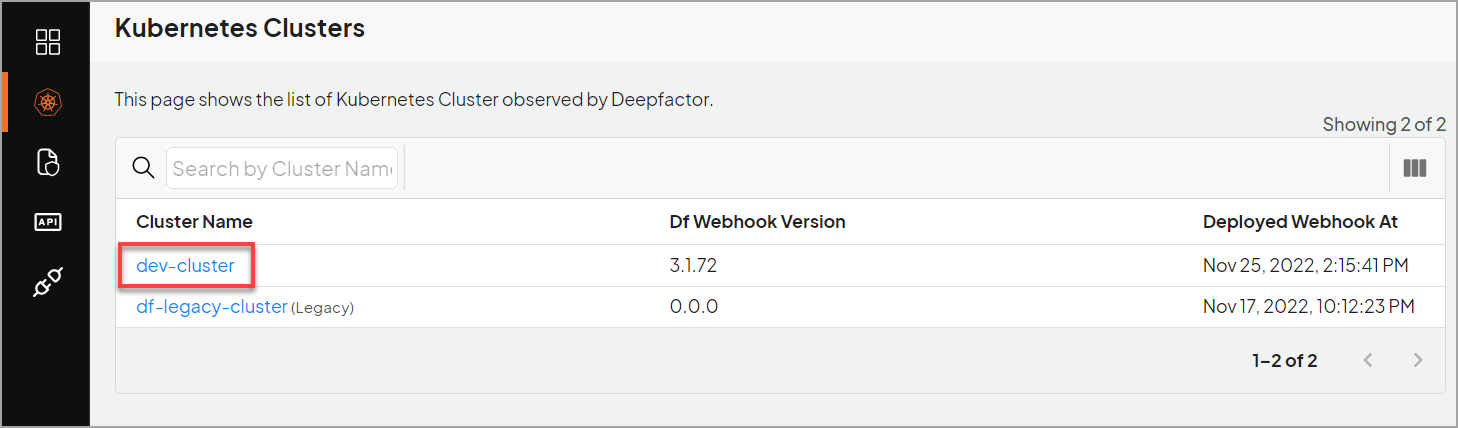Click the 1–2 of 2 pagination label
The height and width of the screenshot is (428, 1458).
pos(1284,360)
